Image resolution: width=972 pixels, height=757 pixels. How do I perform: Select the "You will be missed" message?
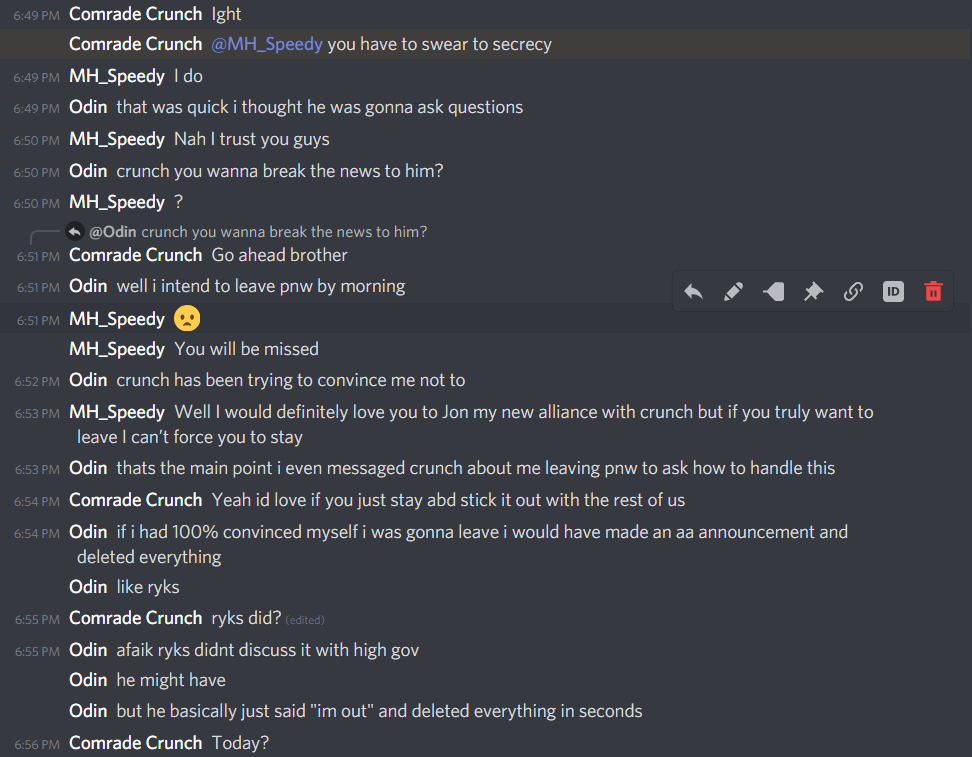(246, 349)
